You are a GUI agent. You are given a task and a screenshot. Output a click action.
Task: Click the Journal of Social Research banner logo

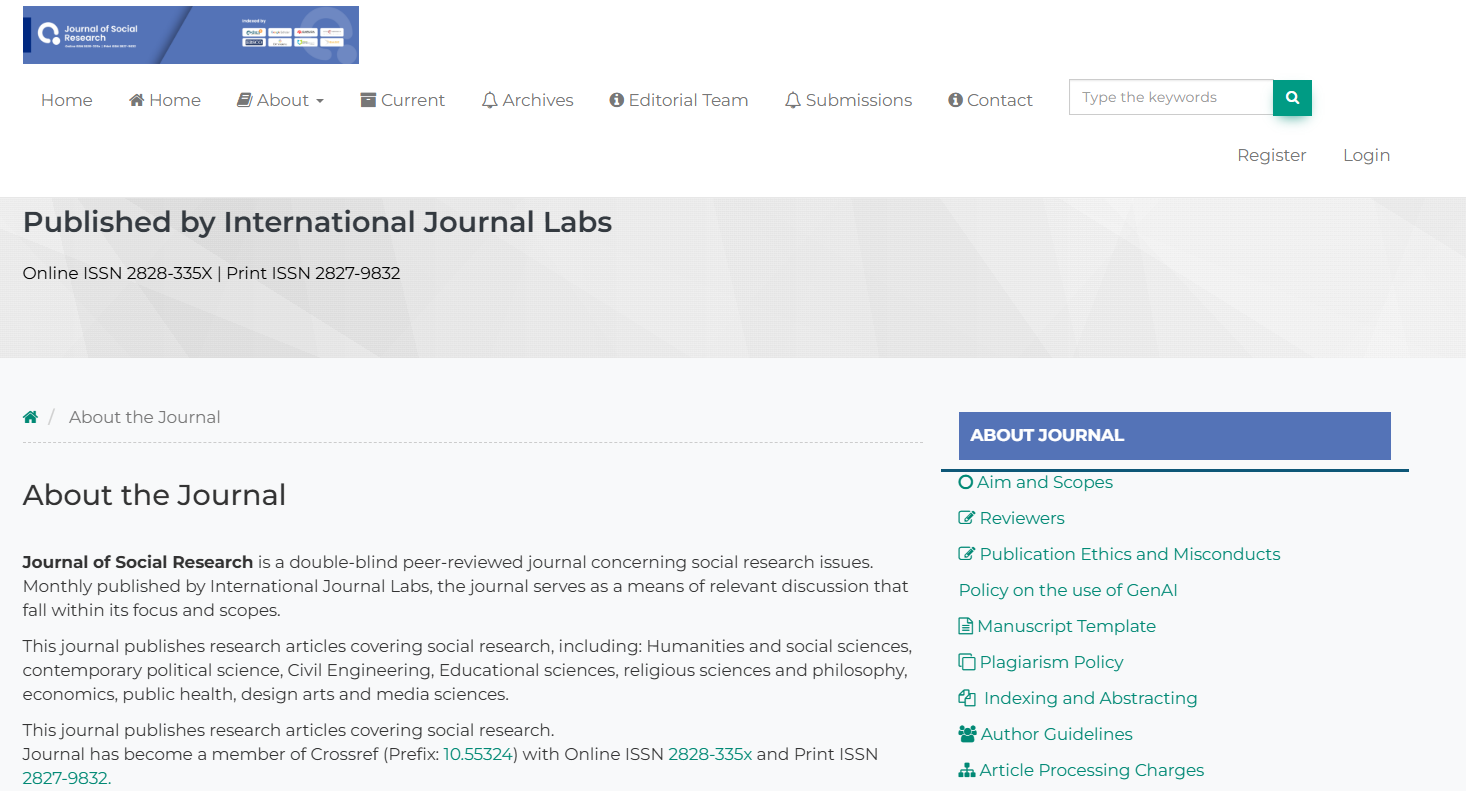coord(190,35)
